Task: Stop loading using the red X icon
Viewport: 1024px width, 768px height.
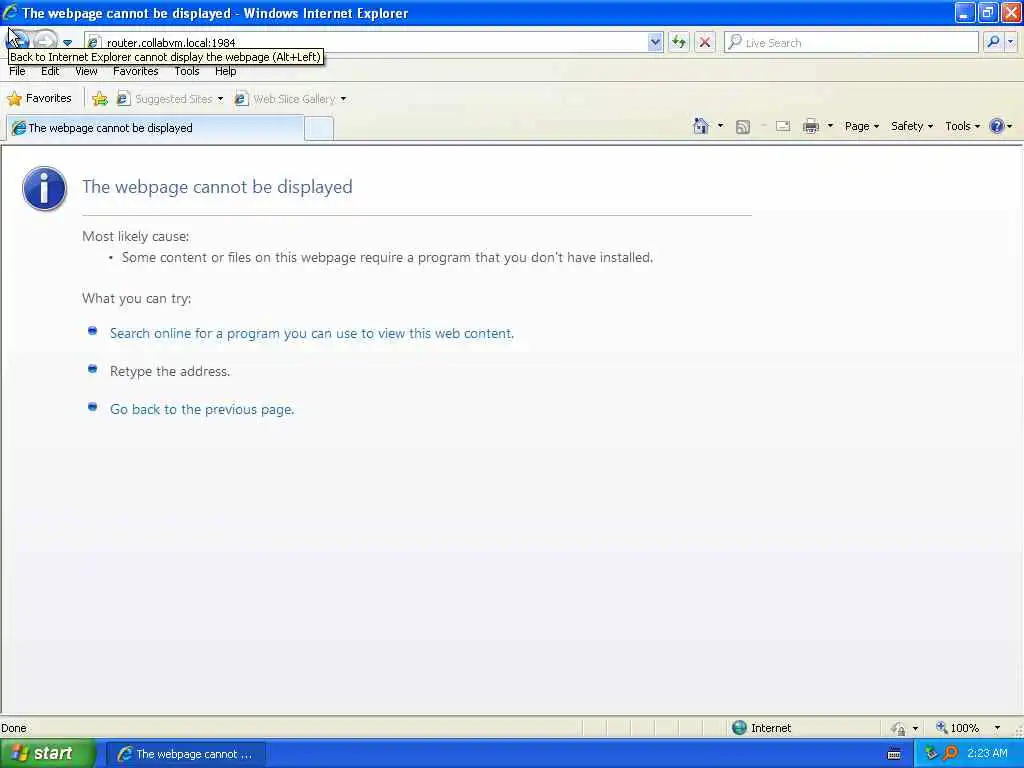Action: (x=705, y=42)
